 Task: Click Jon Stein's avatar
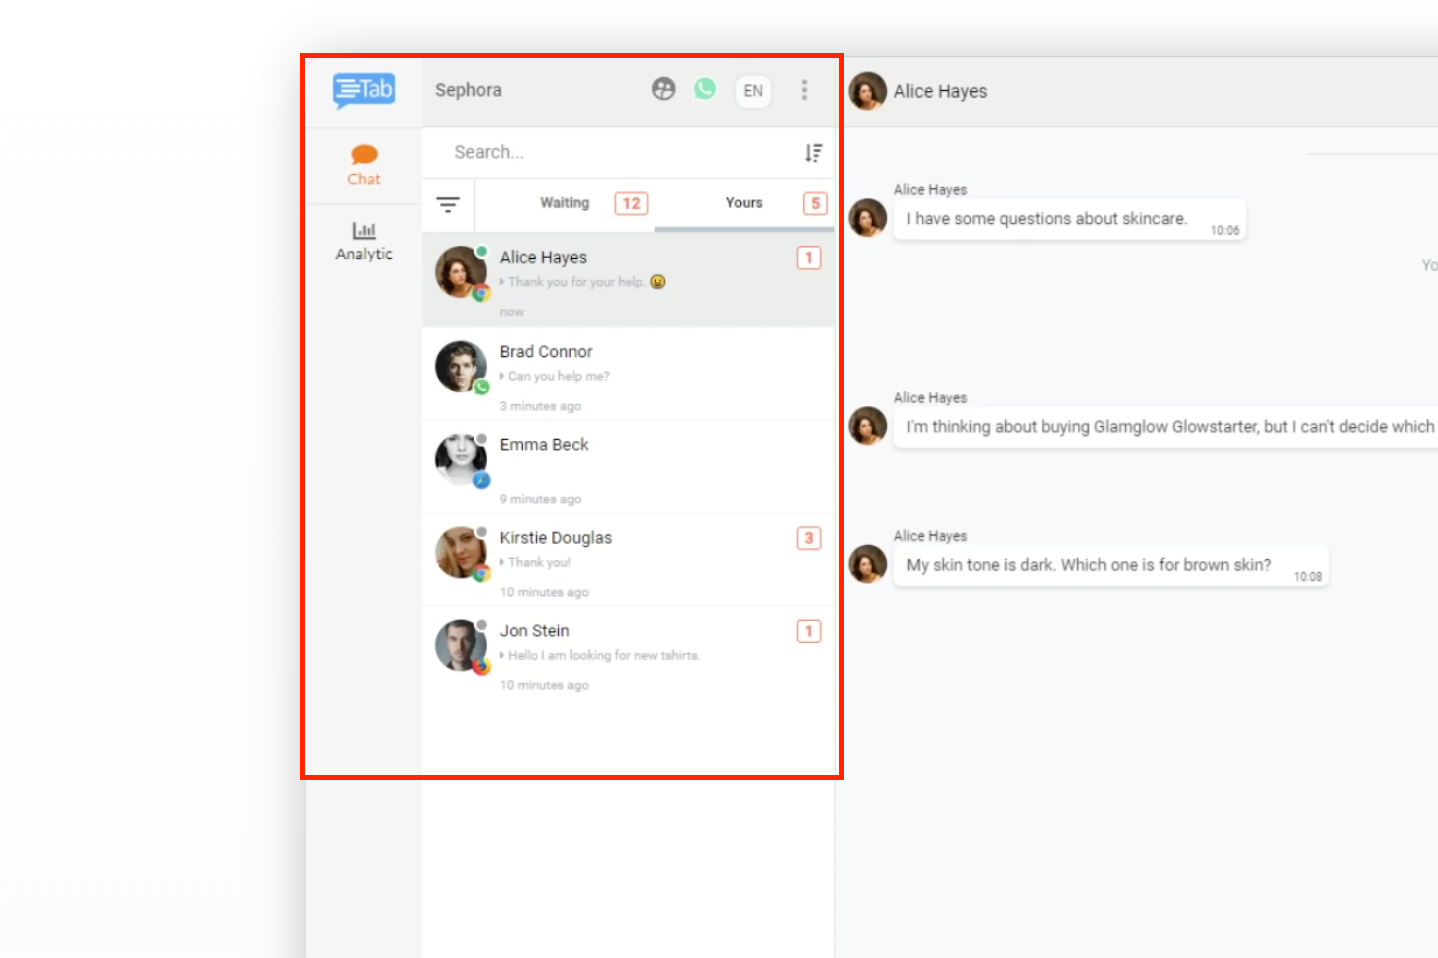(x=460, y=645)
